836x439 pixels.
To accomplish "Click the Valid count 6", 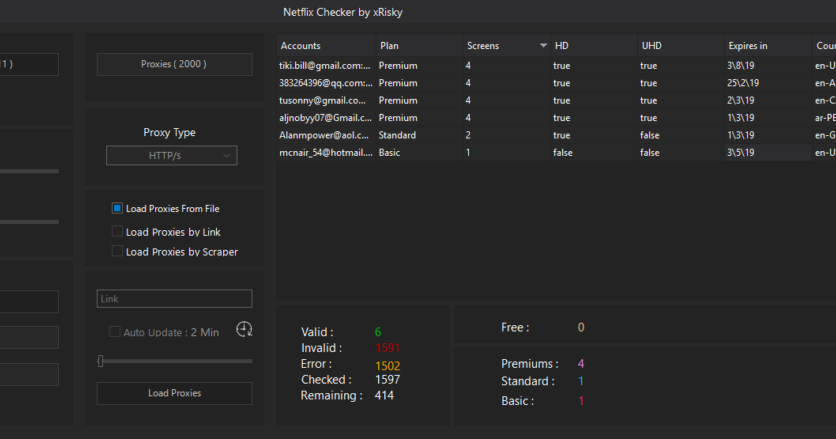I will (x=378, y=332).
